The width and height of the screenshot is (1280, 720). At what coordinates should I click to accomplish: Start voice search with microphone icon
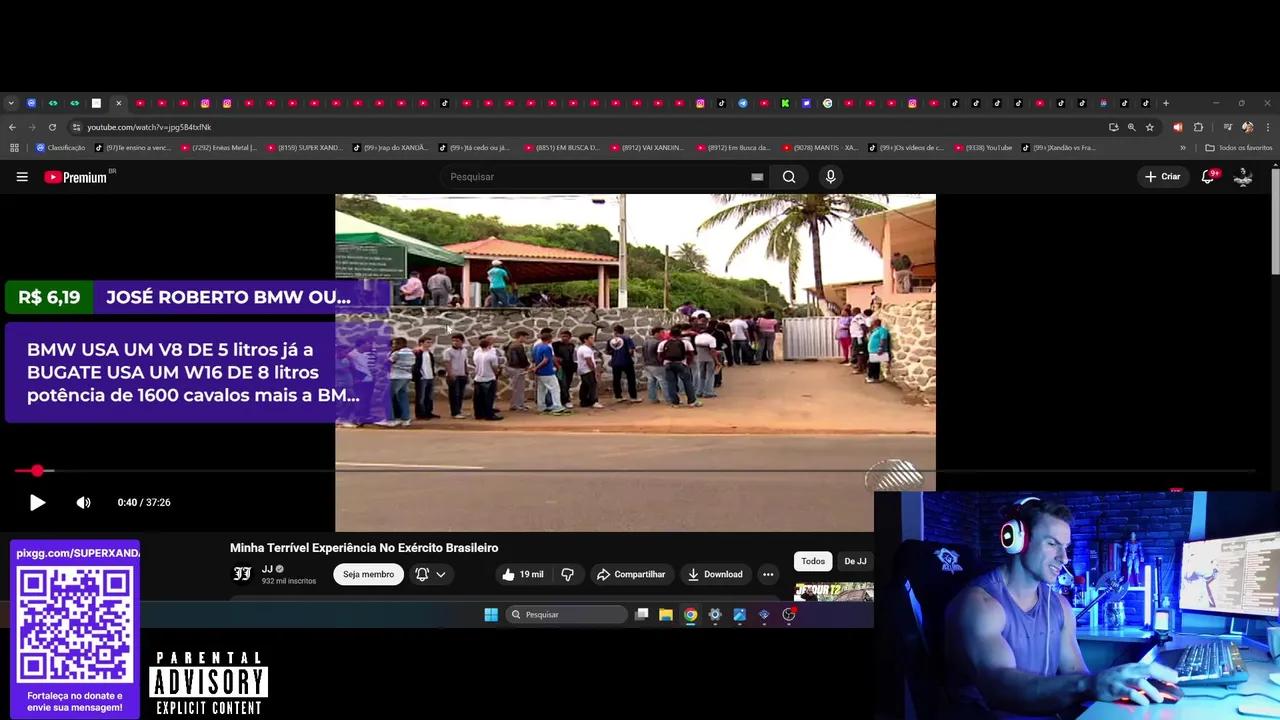[830, 177]
